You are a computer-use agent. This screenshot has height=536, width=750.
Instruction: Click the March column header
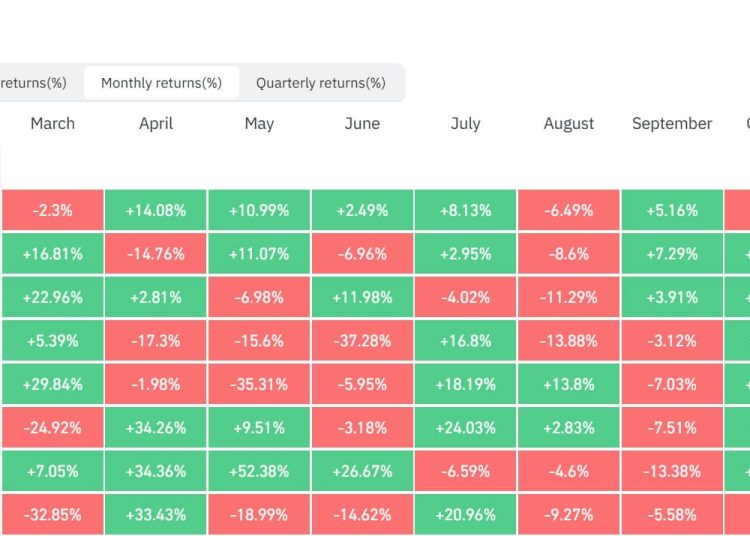point(52,124)
